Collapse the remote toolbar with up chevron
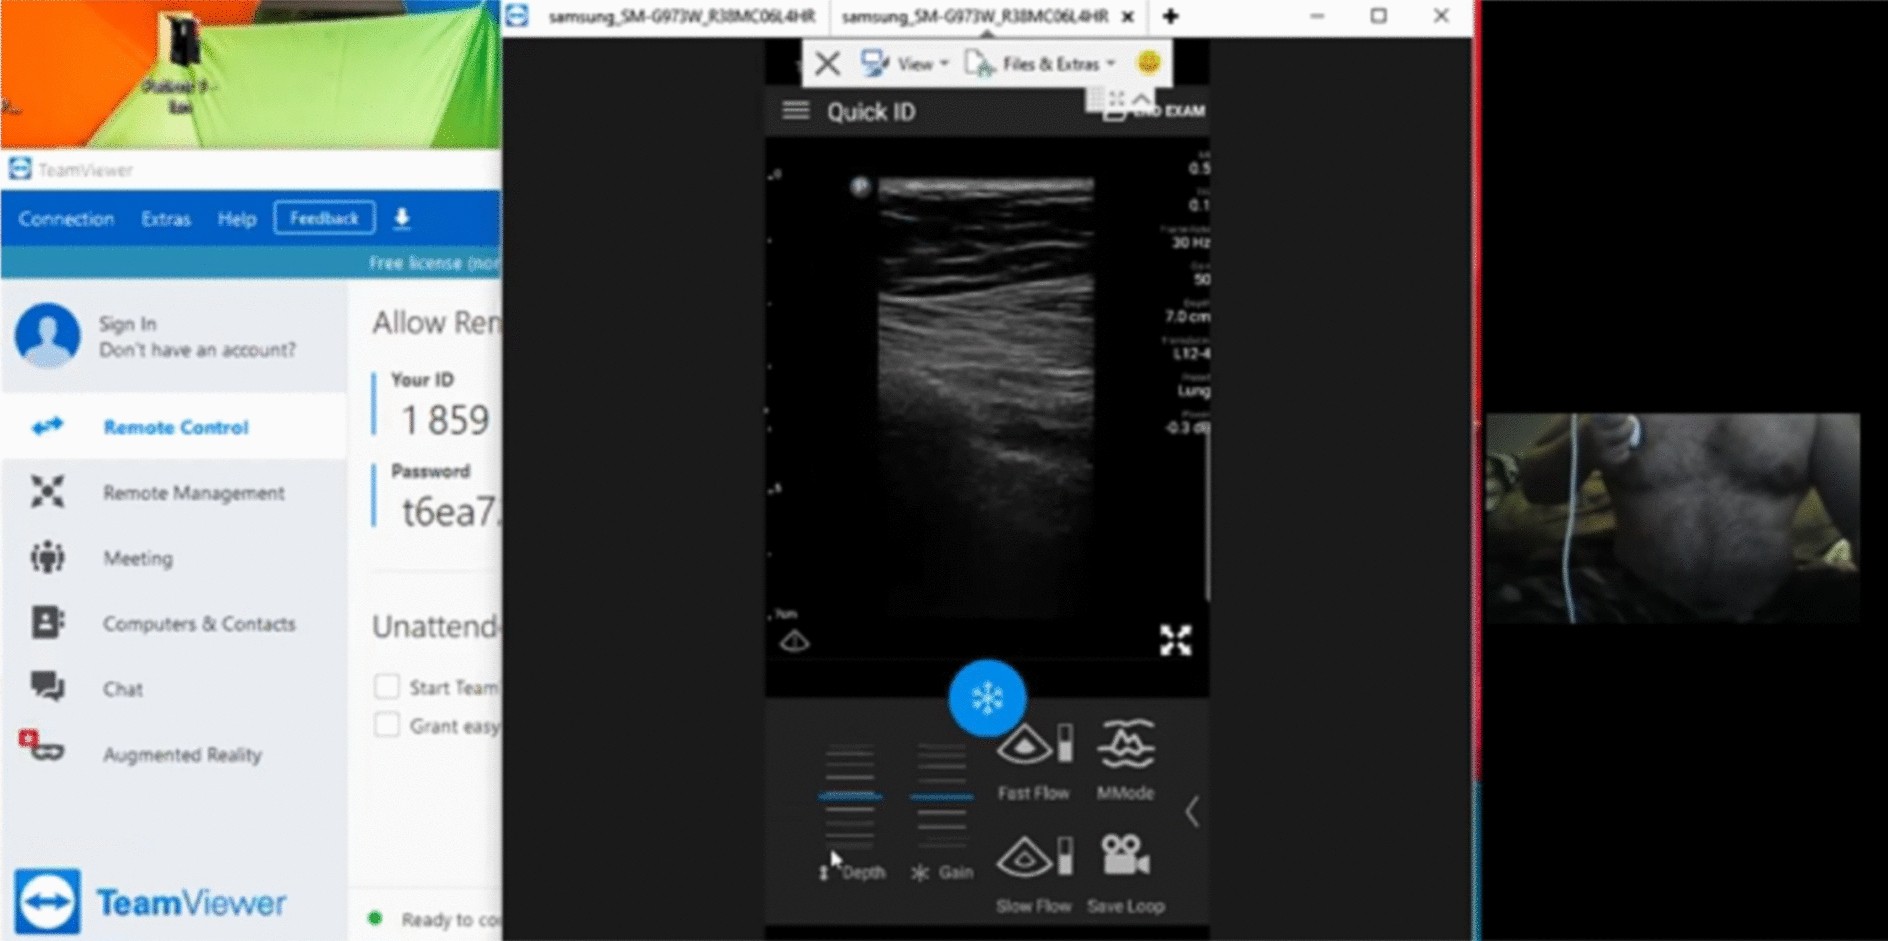1888x941 pixels. [1141, 98]
